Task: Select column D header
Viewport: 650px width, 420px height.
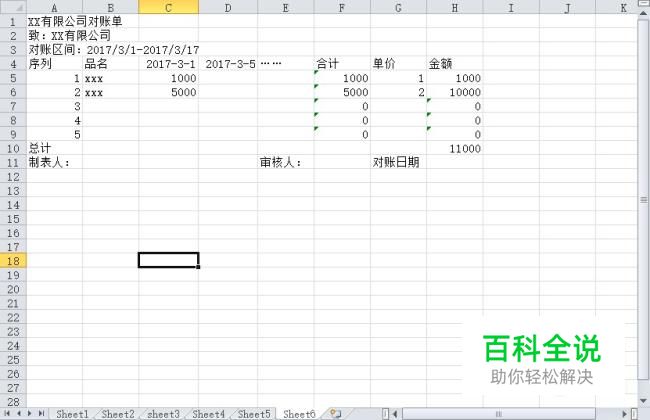Action: [x=228, y=7]
